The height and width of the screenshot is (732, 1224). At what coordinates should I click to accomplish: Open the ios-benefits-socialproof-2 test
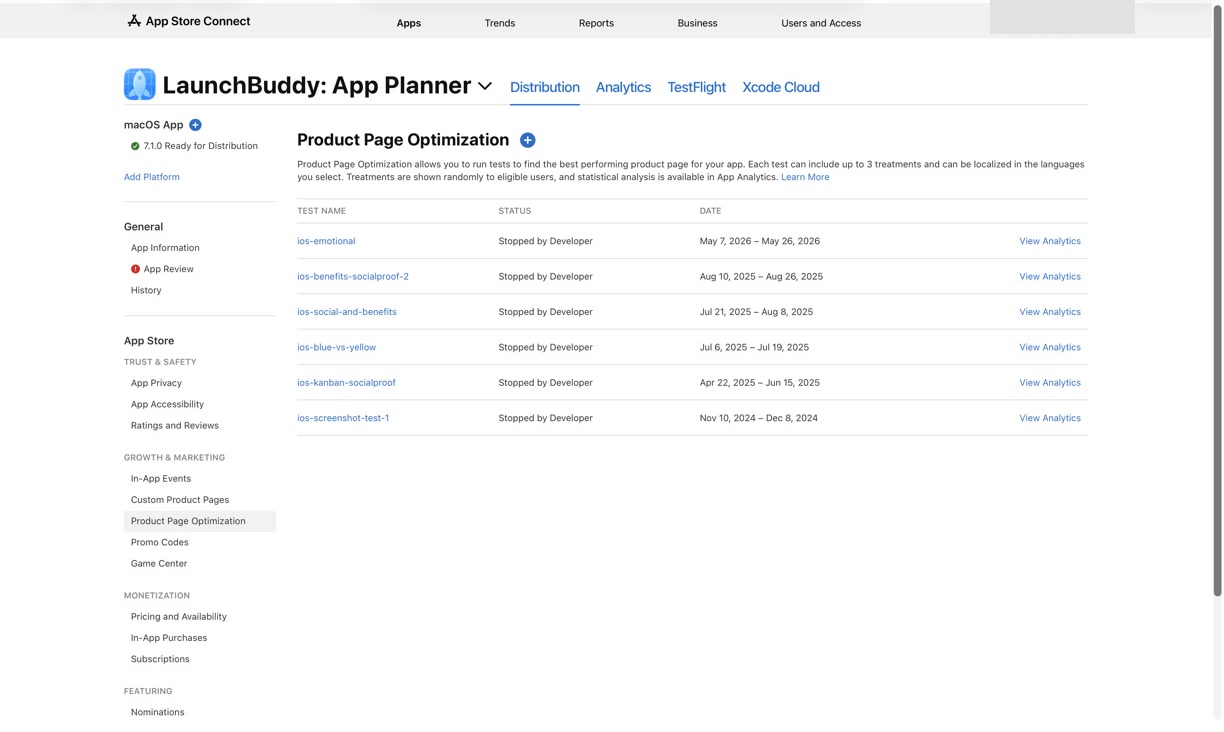[x=353, y=276]
